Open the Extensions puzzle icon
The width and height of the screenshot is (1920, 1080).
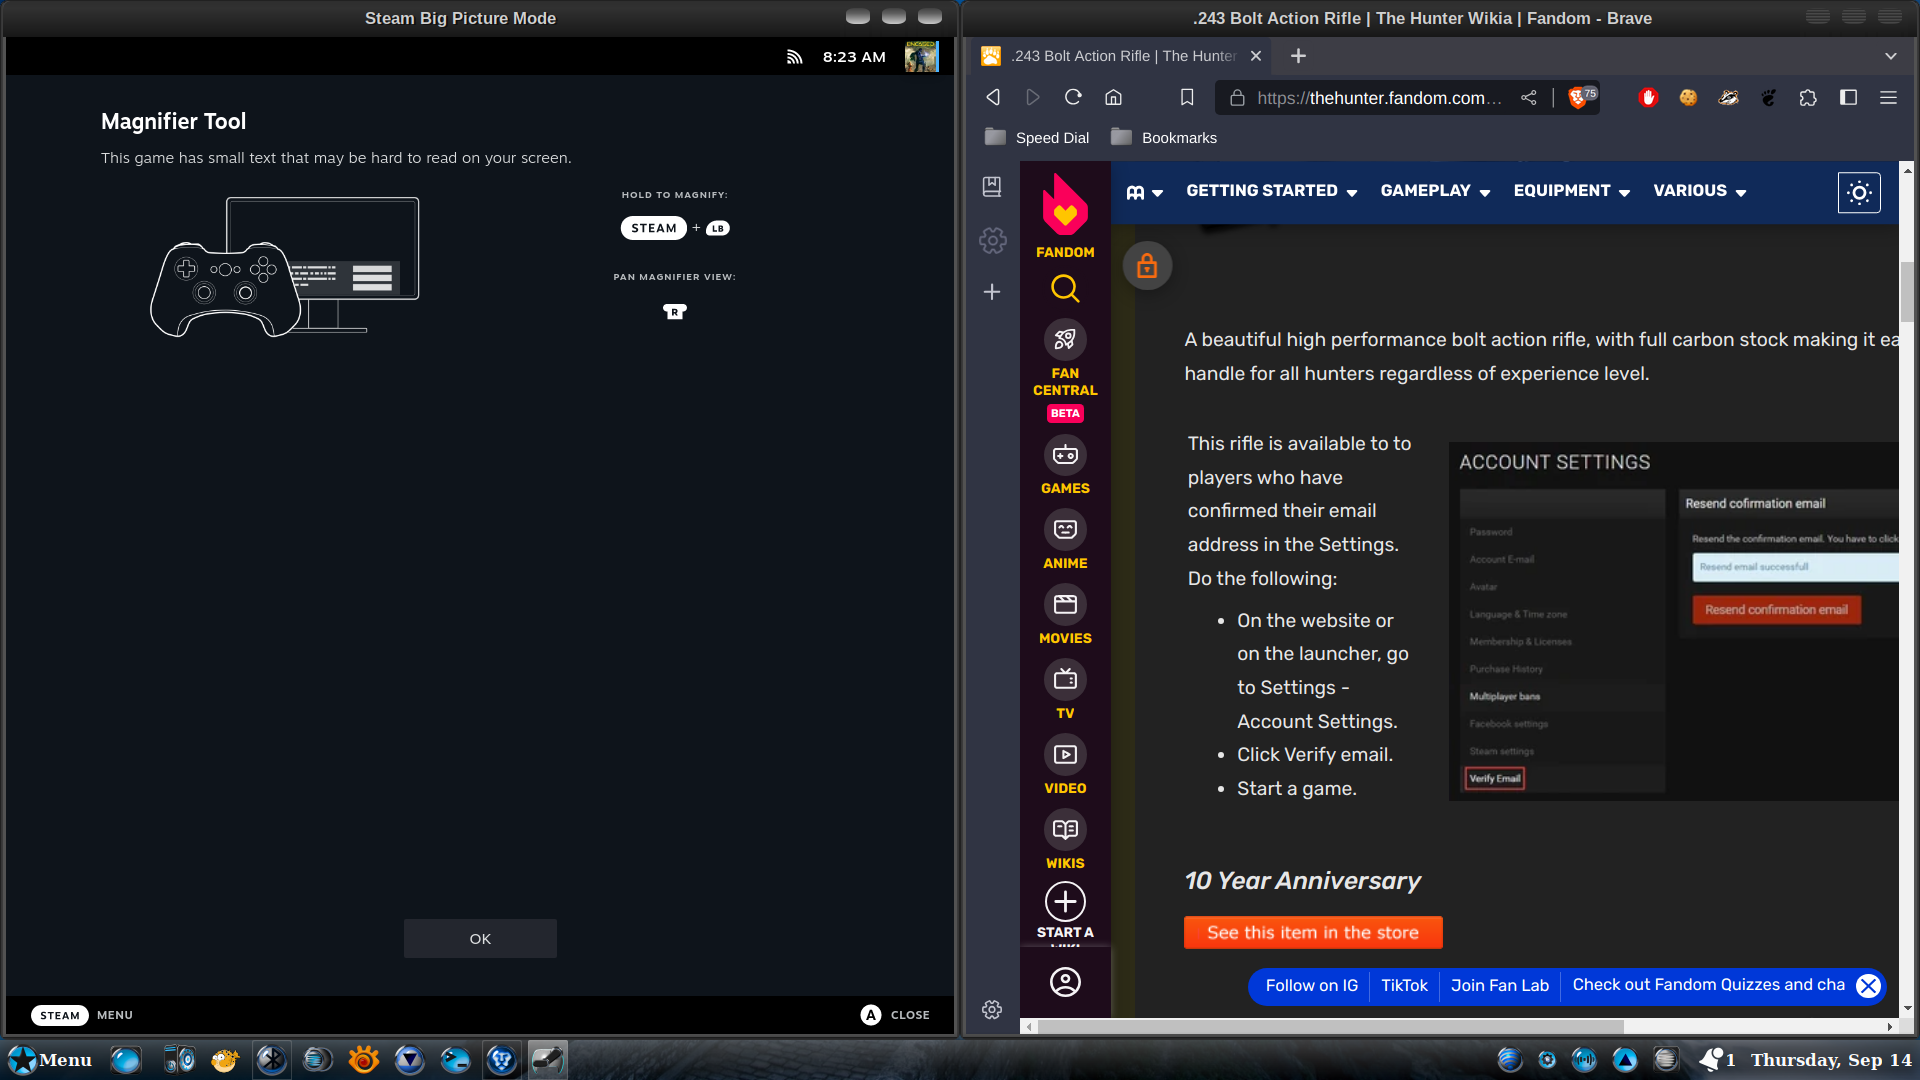coord(1808,97)
